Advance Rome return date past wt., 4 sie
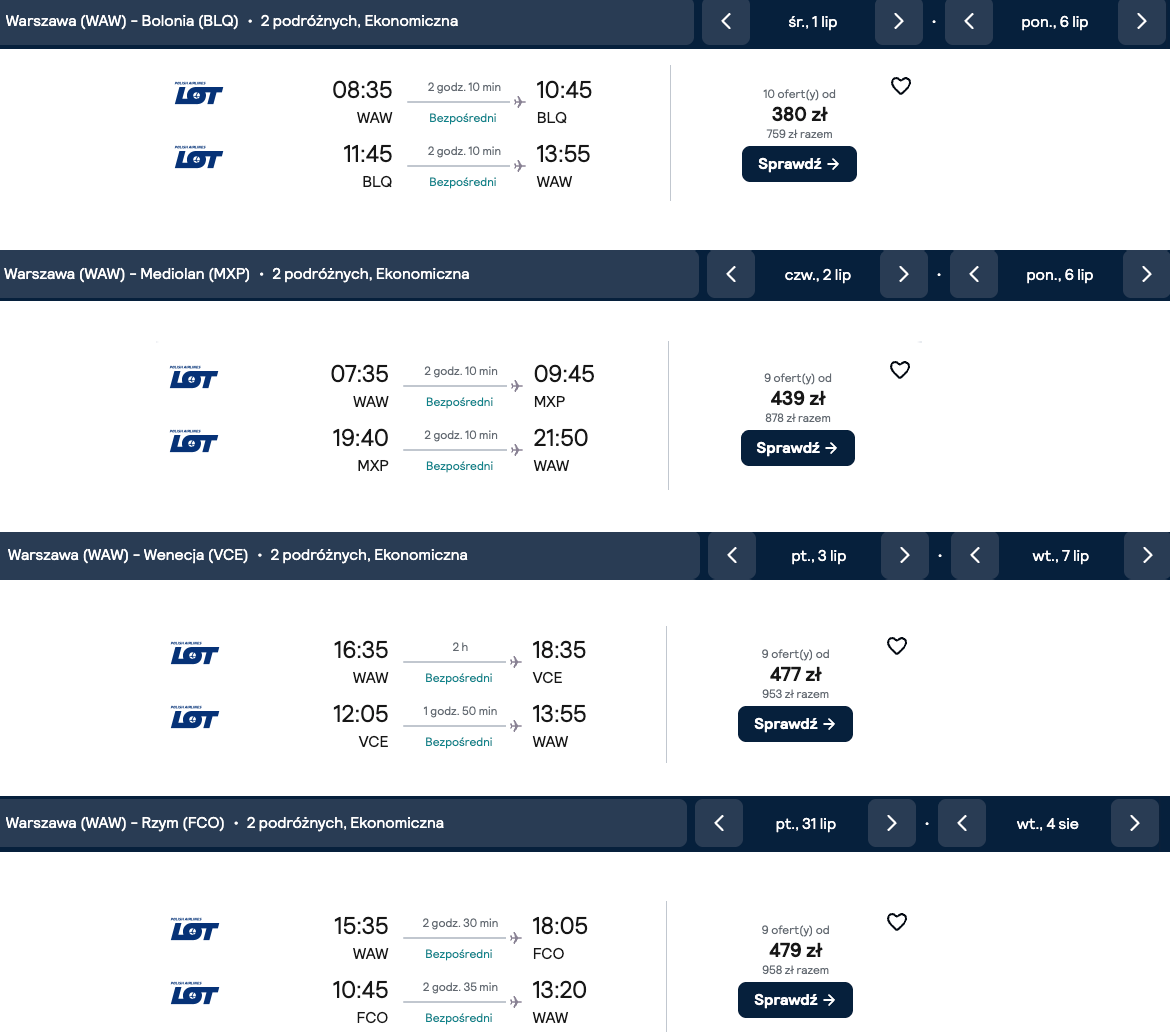This screenshot has height=1032, width=1170. (1134, 823)
